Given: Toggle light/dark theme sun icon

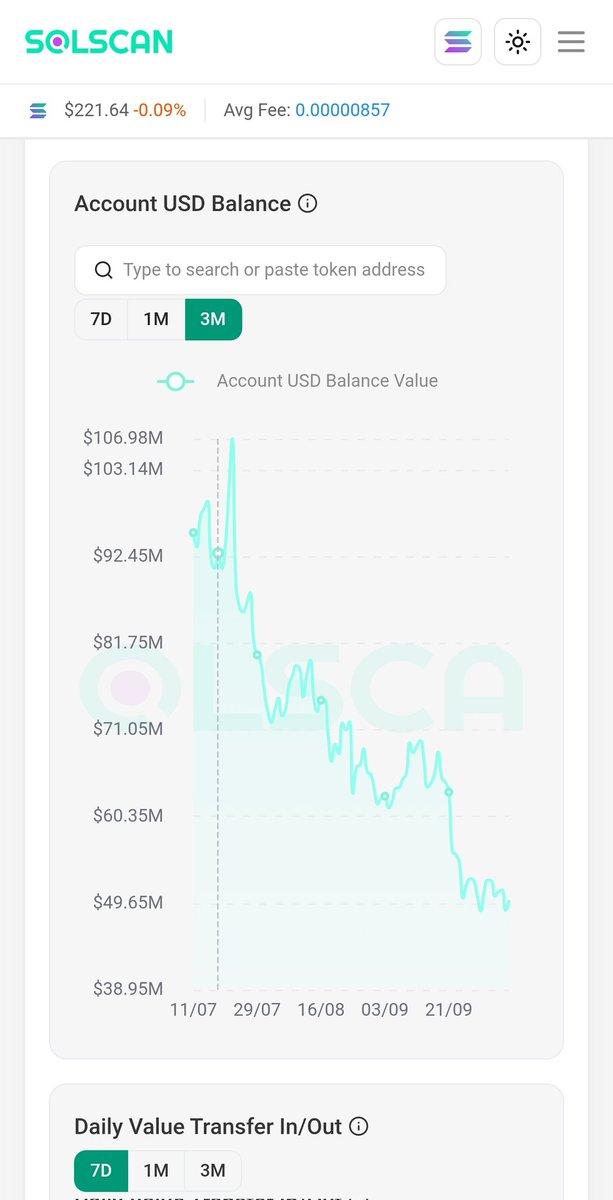Looking at the screenshot, I should tap(517, 42).
